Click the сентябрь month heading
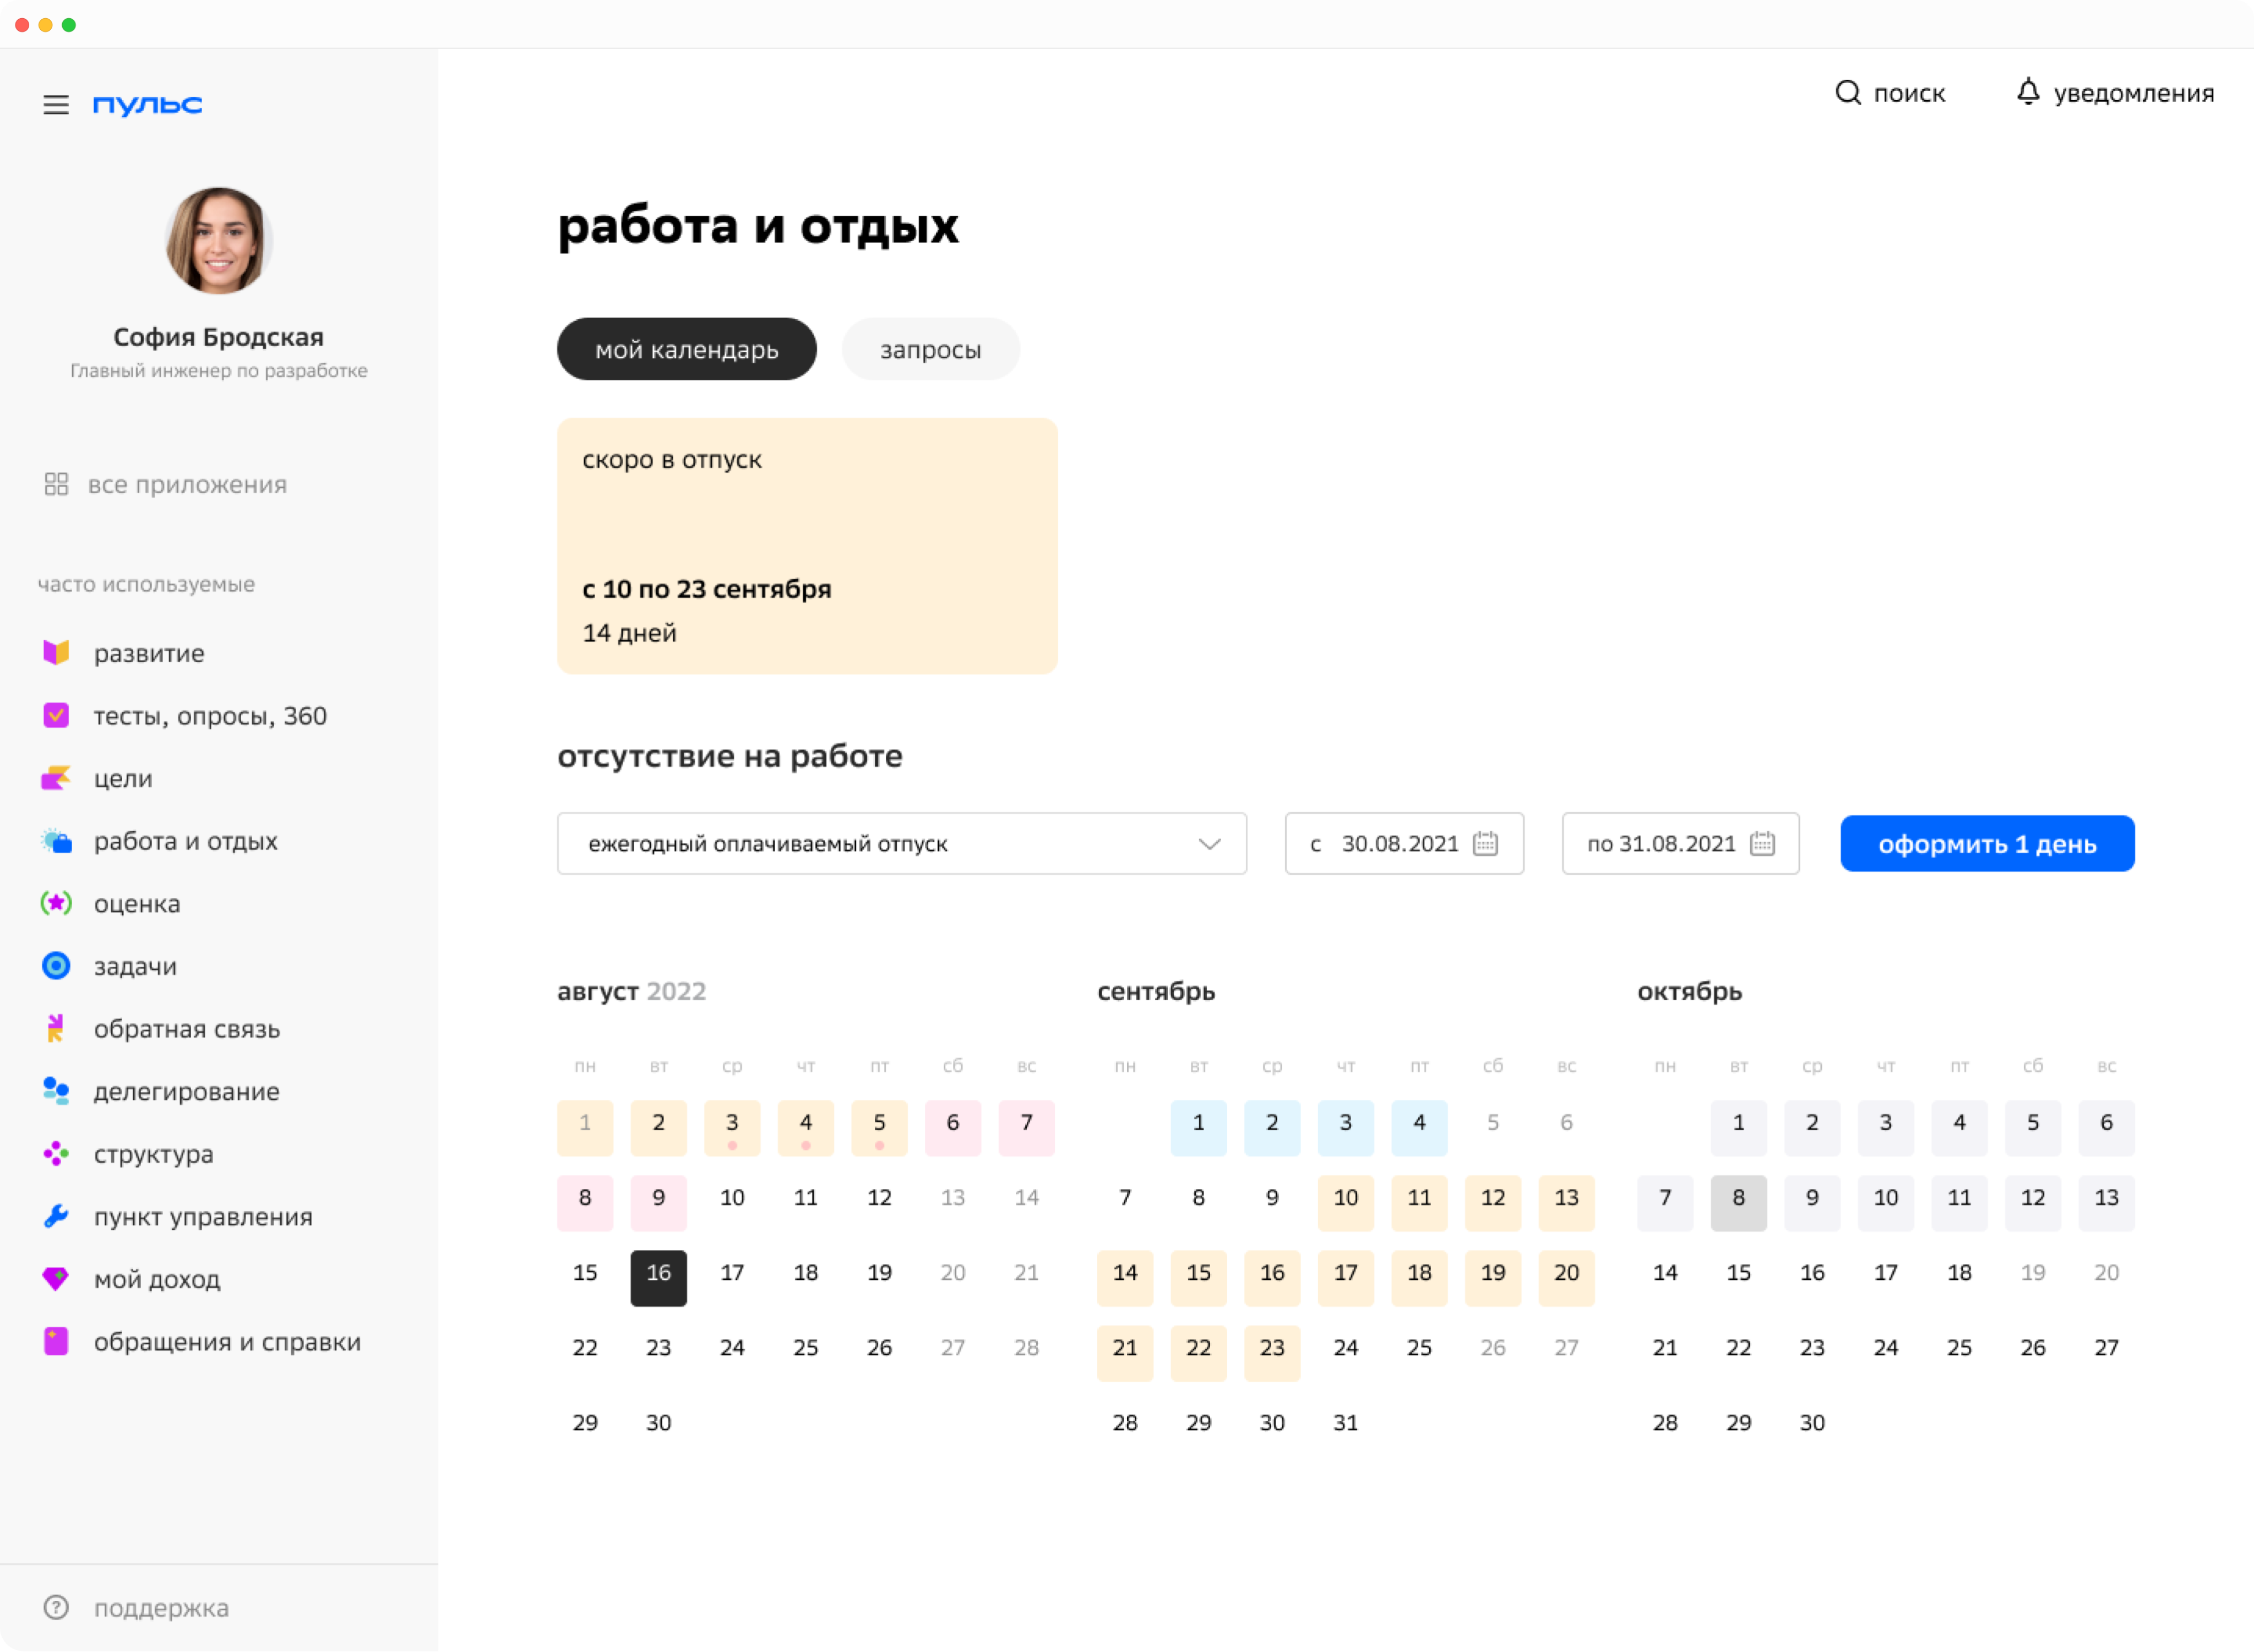This screenshot has height=1652, width=2254. 1156,991
